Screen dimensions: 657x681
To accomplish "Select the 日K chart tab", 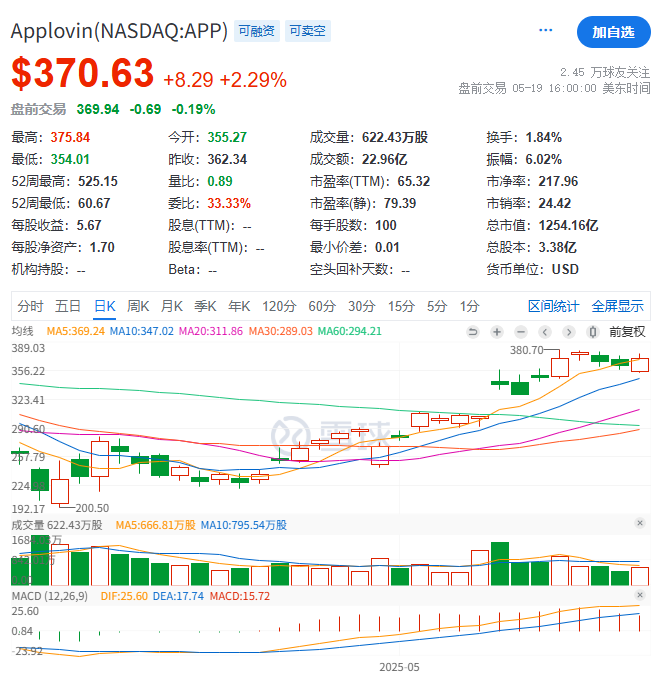I will [x=105, y=306].
